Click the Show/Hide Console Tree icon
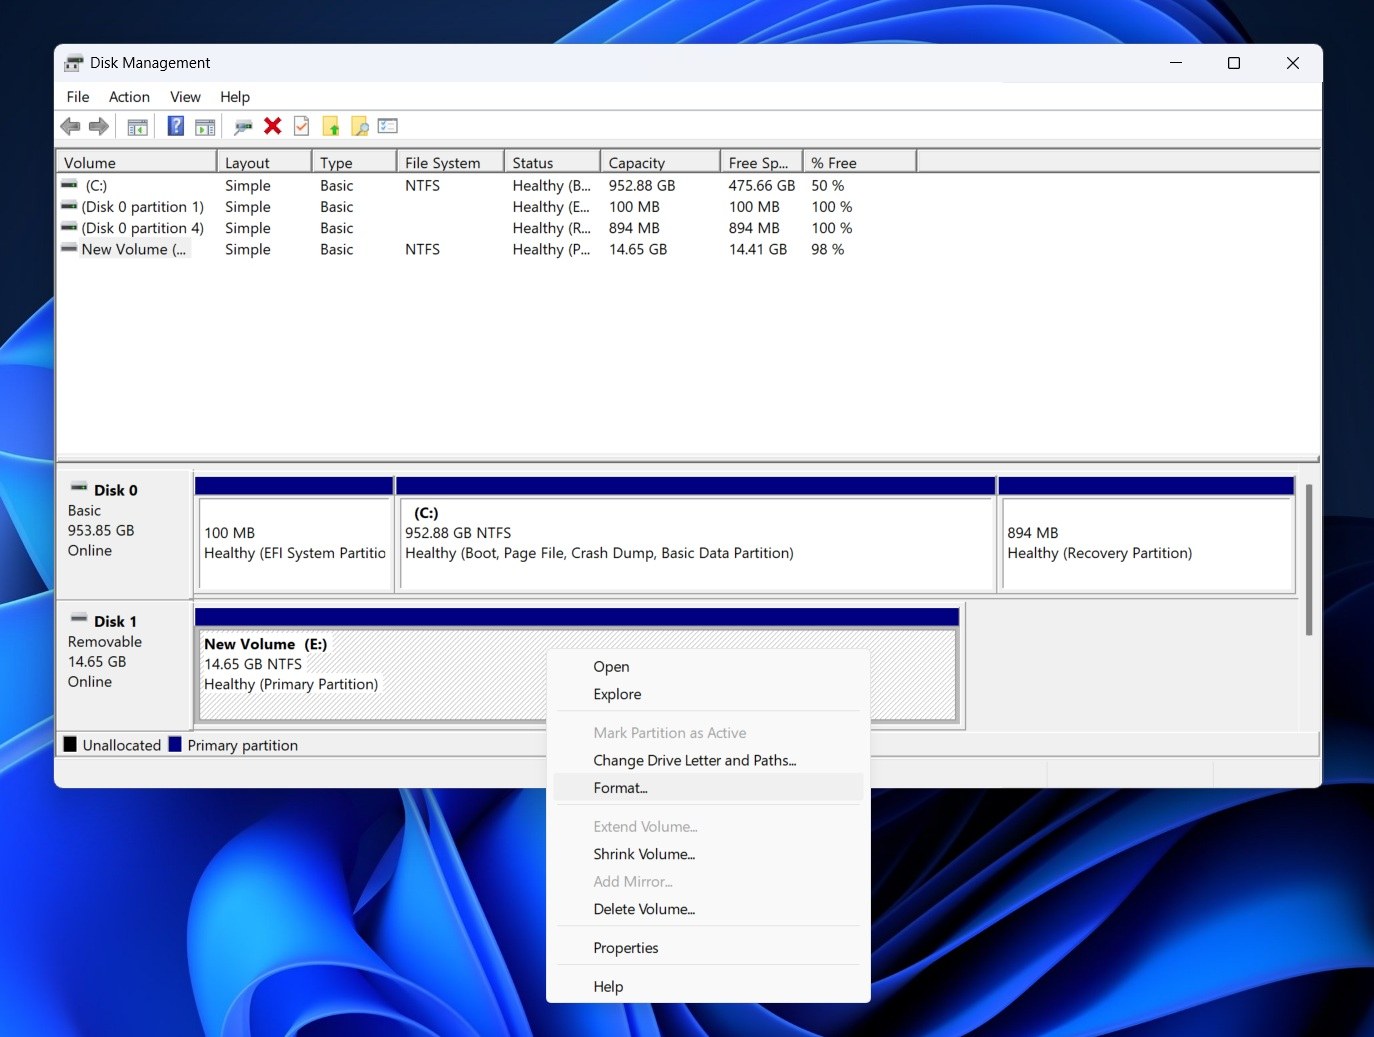 tap(138, 127)
